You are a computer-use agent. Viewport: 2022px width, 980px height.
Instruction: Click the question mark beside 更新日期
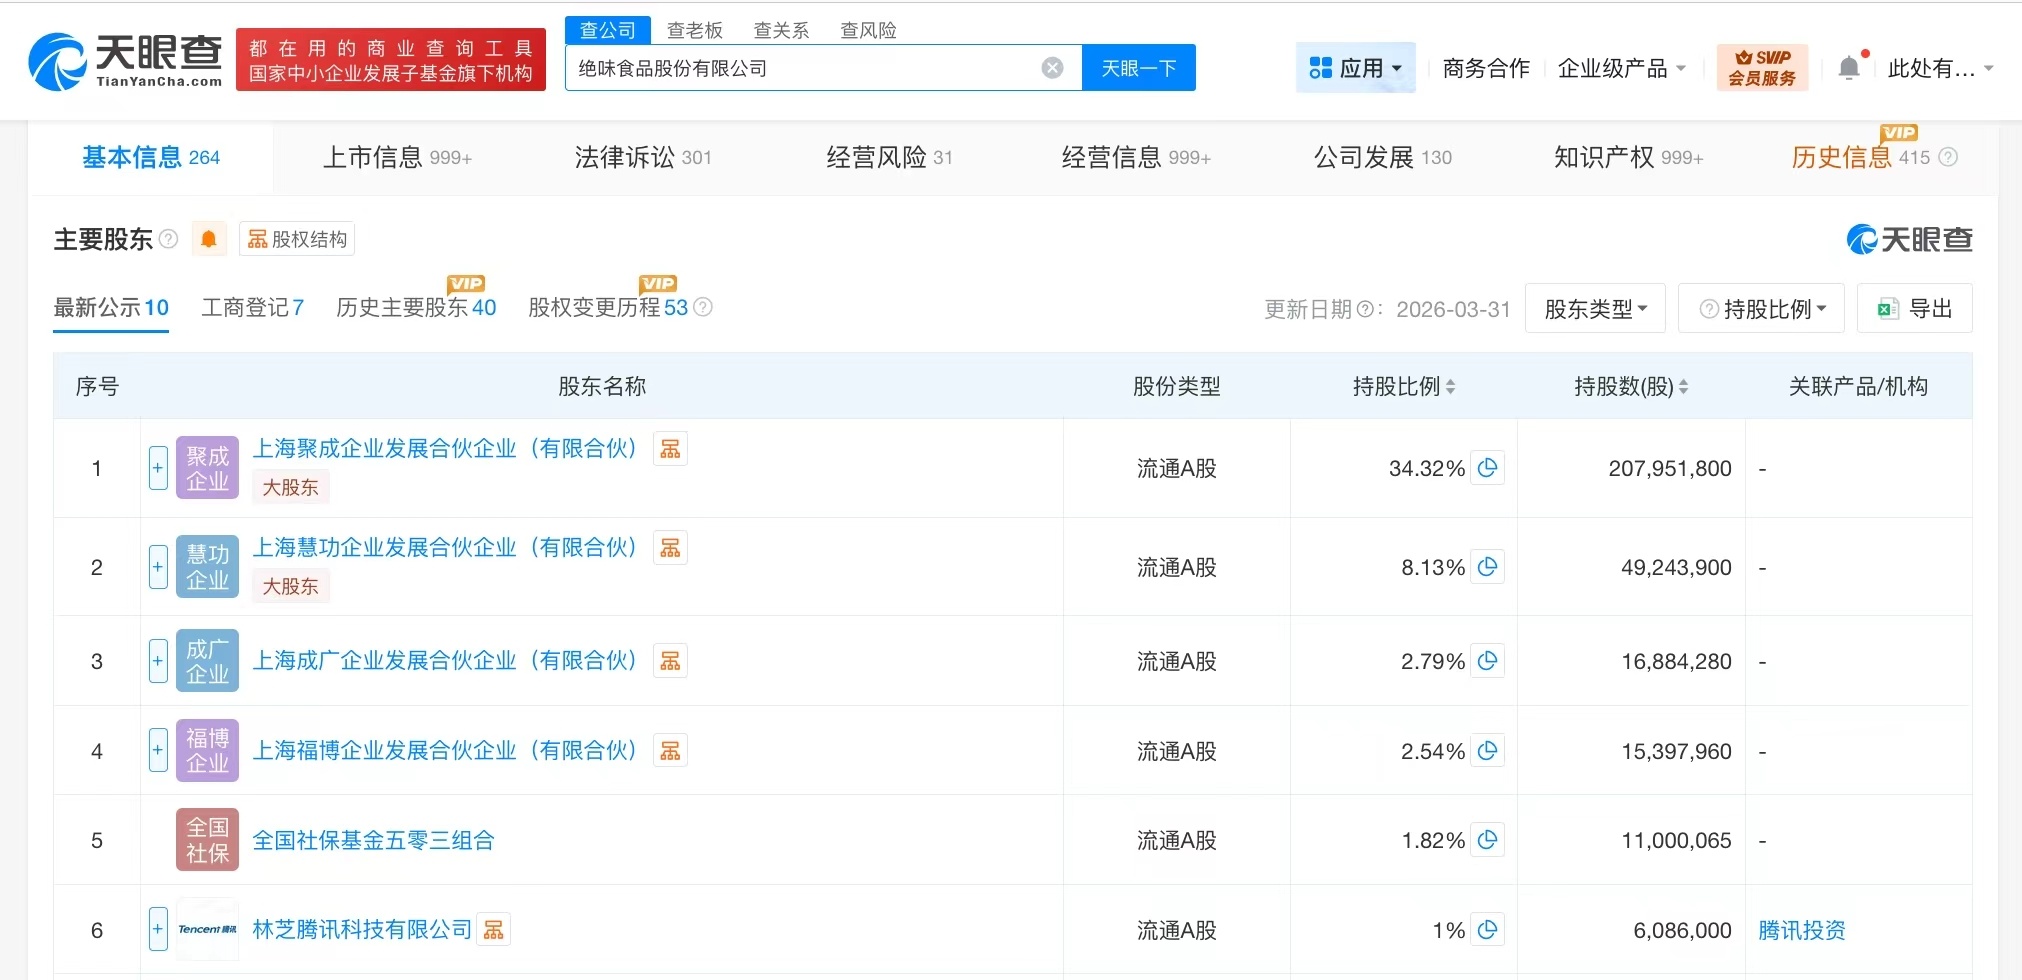(1368, 309)
